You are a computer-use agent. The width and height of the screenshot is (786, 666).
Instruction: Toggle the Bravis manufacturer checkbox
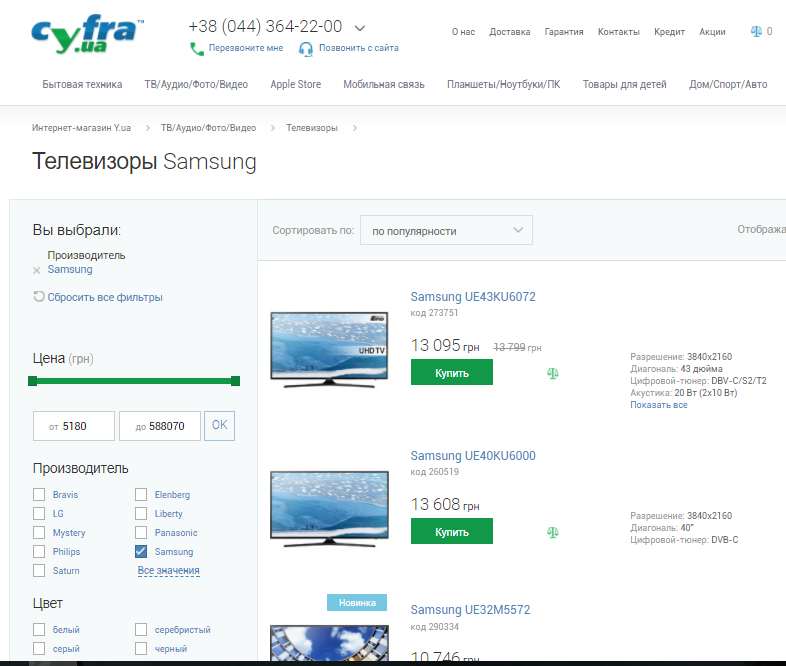click(x=39, y=495)
